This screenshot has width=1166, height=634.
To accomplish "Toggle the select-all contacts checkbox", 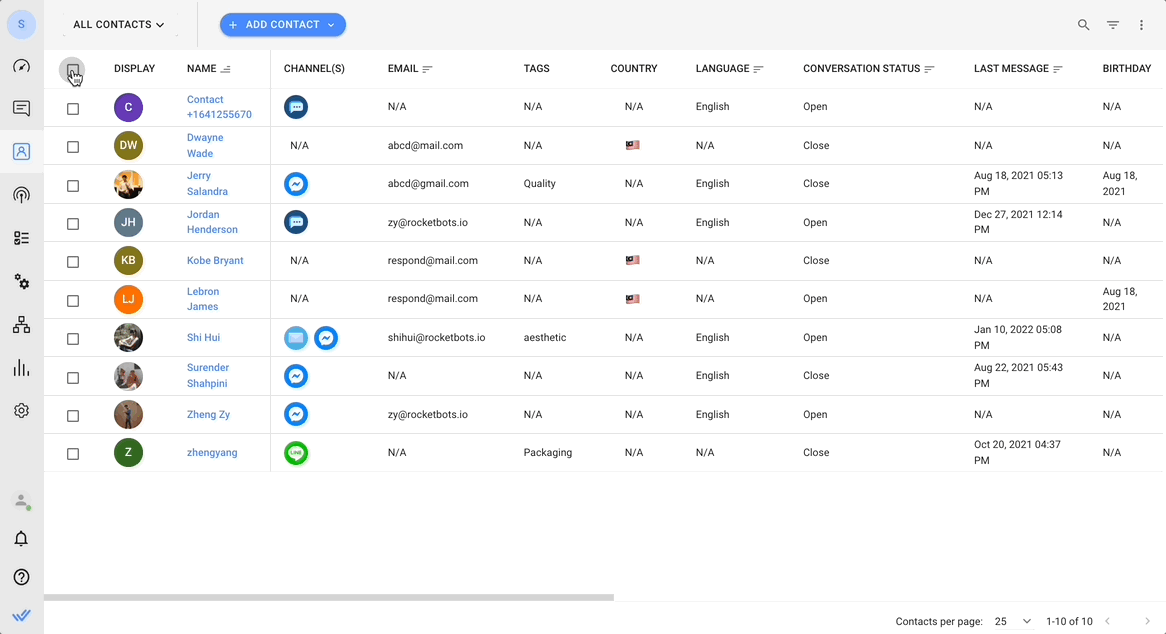I will 72,70.
